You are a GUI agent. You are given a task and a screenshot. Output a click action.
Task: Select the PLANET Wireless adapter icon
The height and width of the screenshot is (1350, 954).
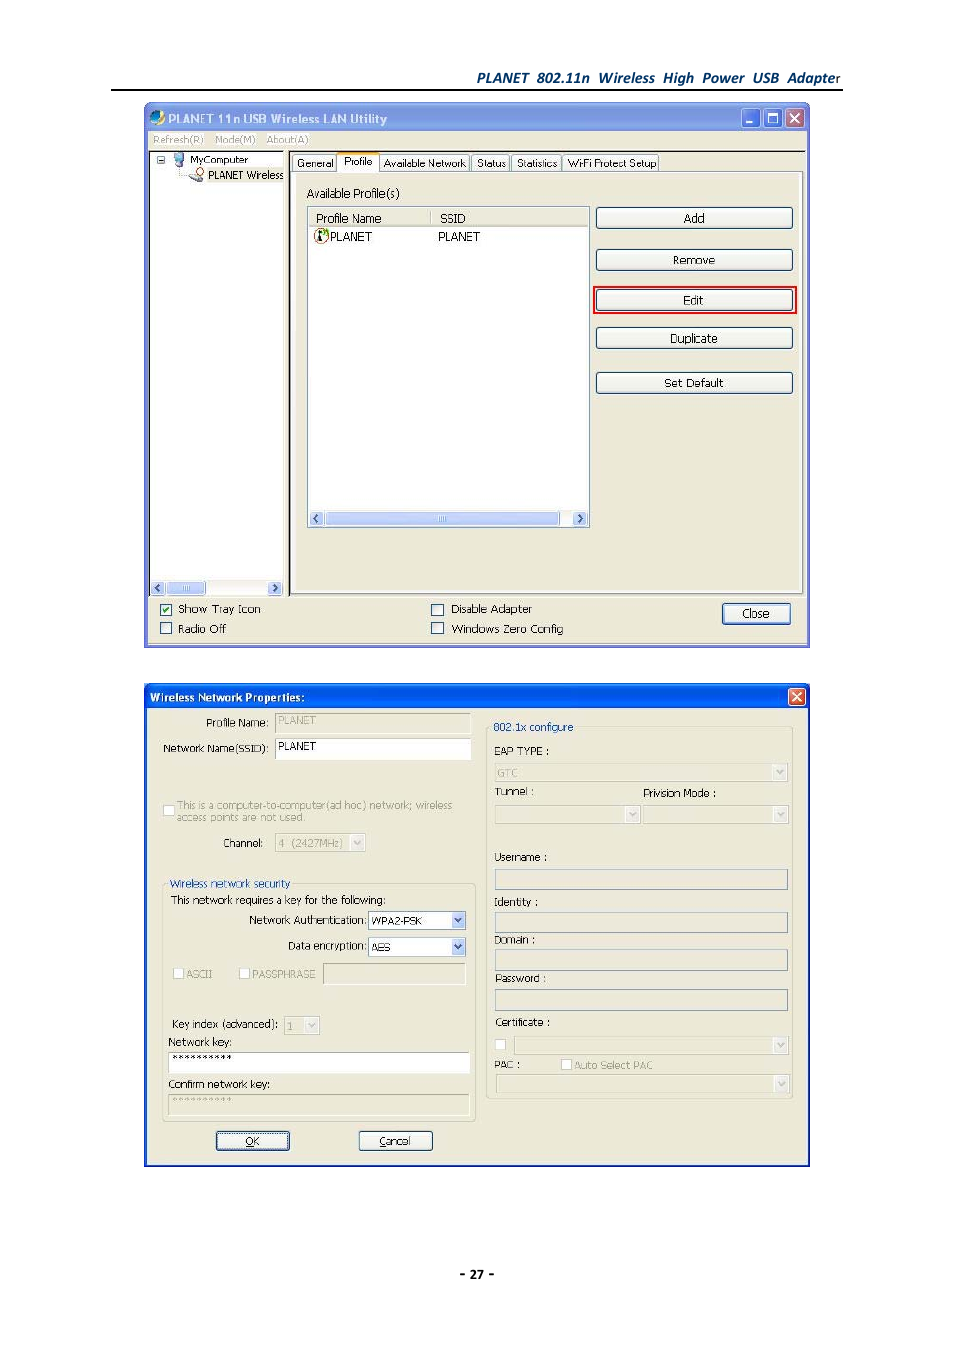pos(199,174)
